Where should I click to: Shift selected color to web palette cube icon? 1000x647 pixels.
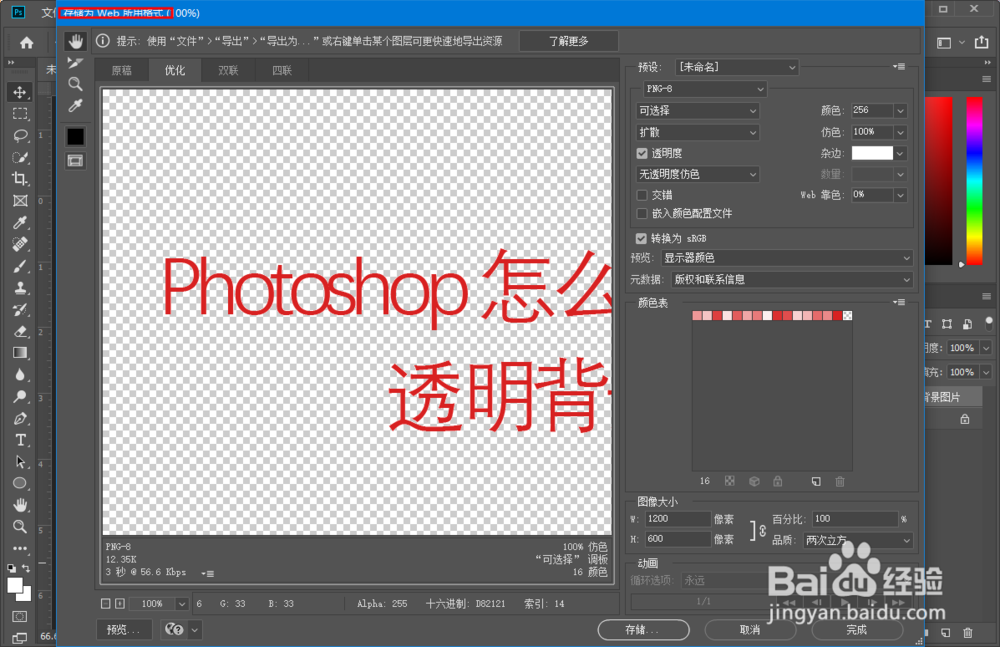(x=754, y=481)
